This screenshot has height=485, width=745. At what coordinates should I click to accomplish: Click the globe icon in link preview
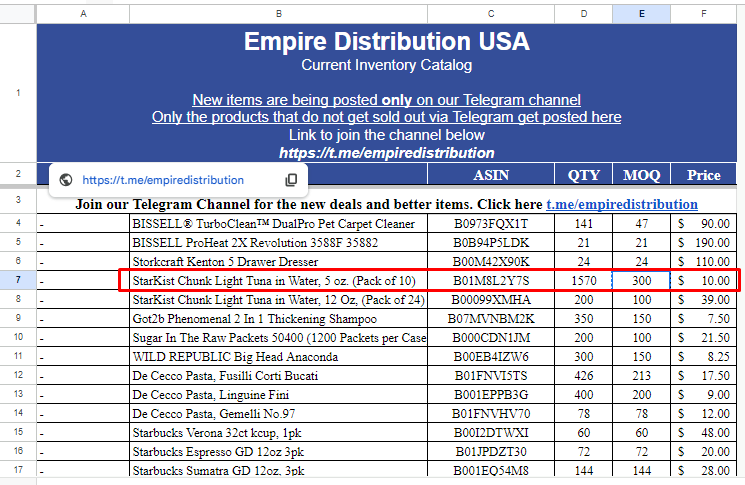66,180
